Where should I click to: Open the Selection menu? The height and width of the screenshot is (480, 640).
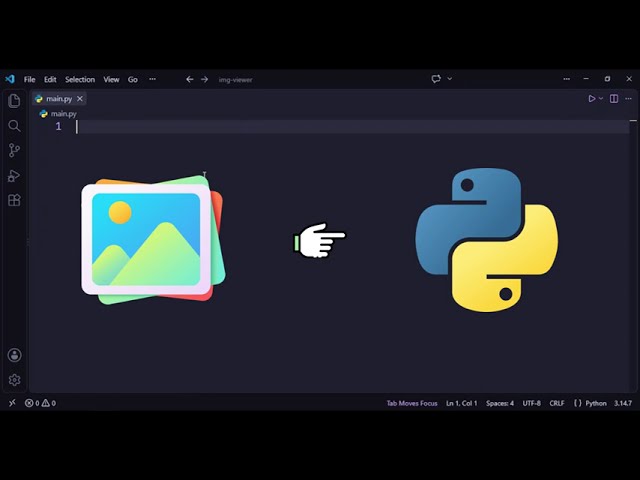80,79
